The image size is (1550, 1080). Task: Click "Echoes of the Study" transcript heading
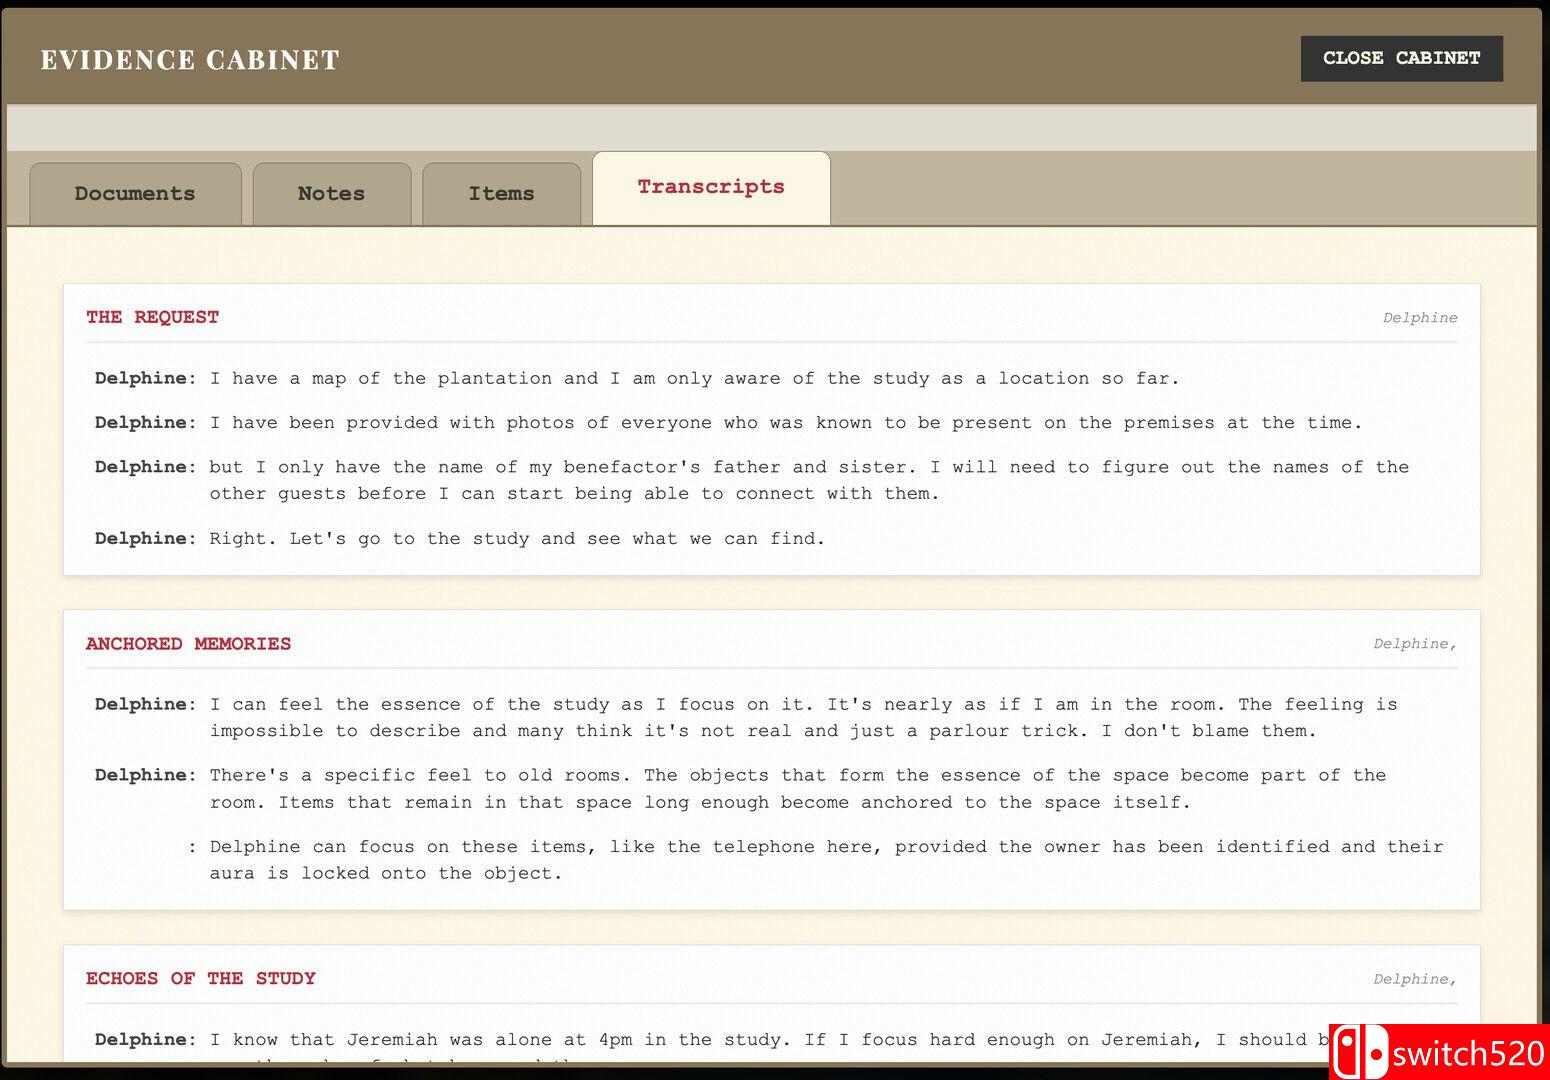pos(201,979)
